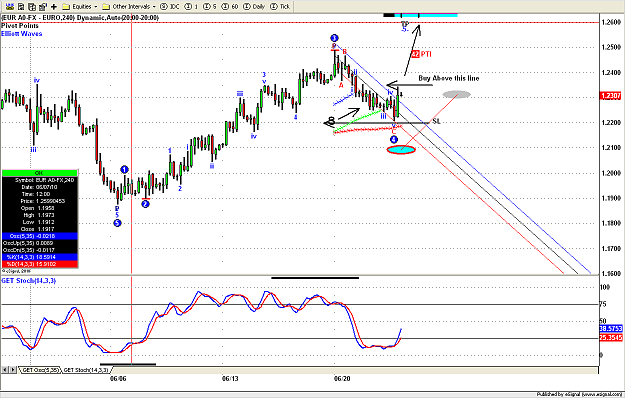Click the Buy Above this line annotation
Screen dimensions: 625x398
[449, 78]
